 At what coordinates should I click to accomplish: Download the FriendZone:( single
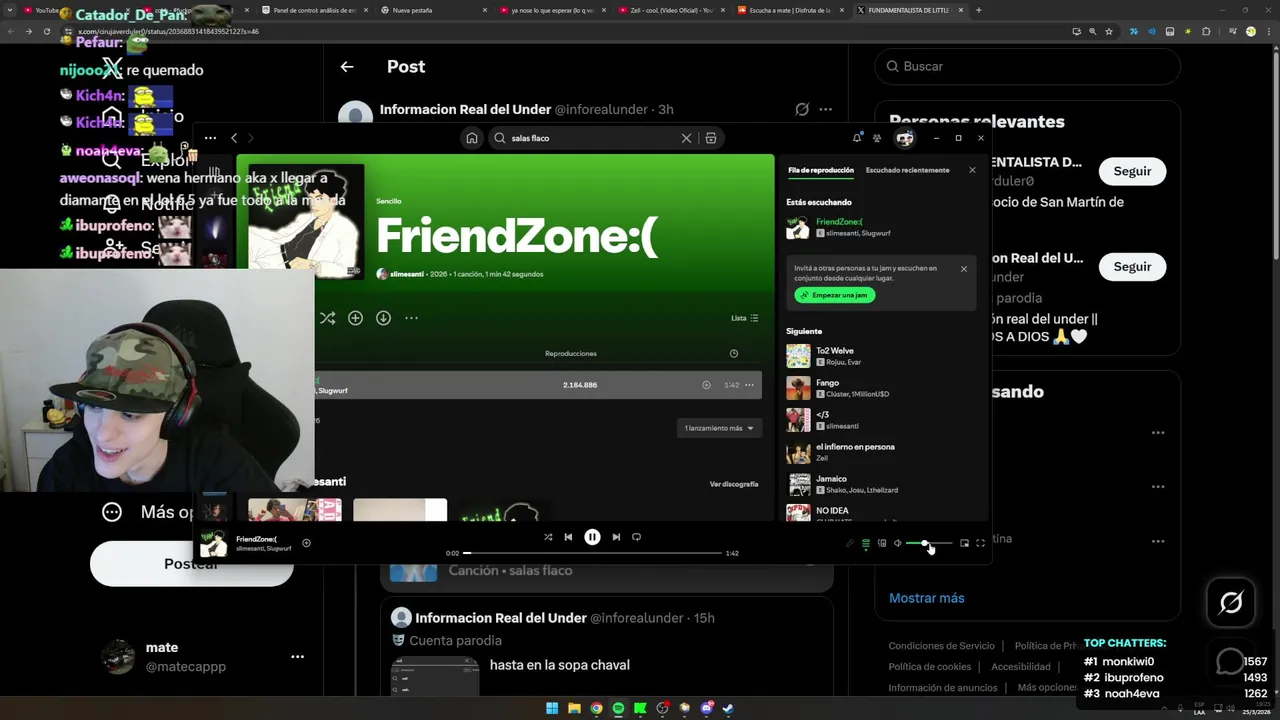click(383, 318)
